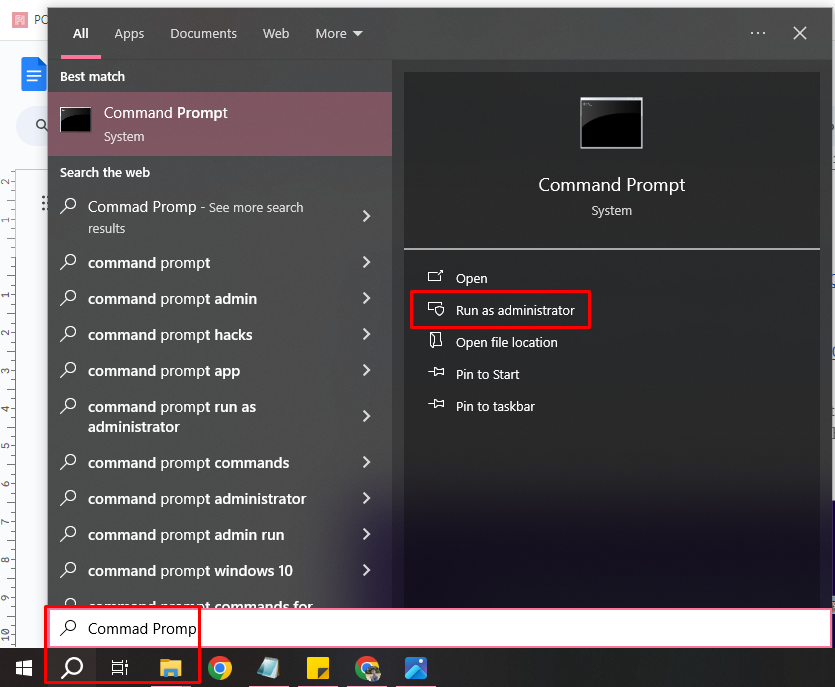Screen dimensions: 835x687
Task: Open the notepad-style app next to Chrome
Action: click(x=268, y=668)
